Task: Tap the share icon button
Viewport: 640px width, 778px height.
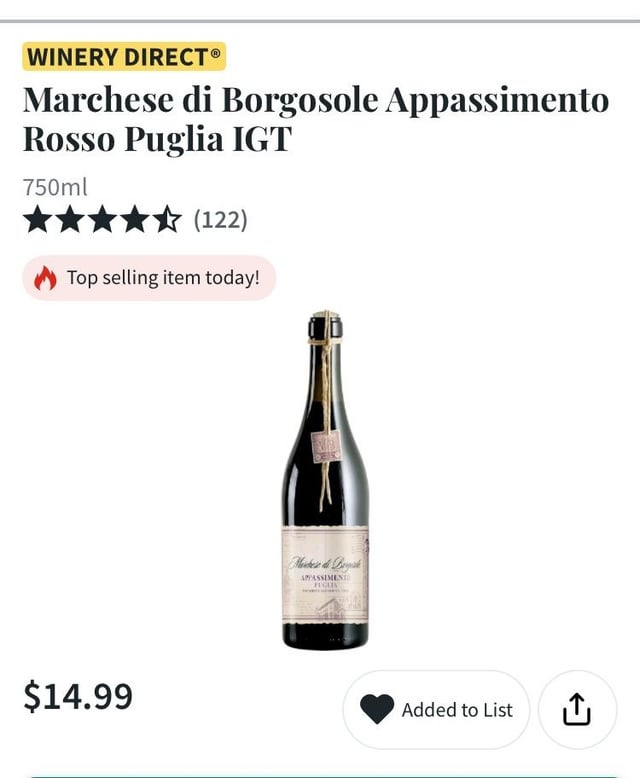Action: 577,709
